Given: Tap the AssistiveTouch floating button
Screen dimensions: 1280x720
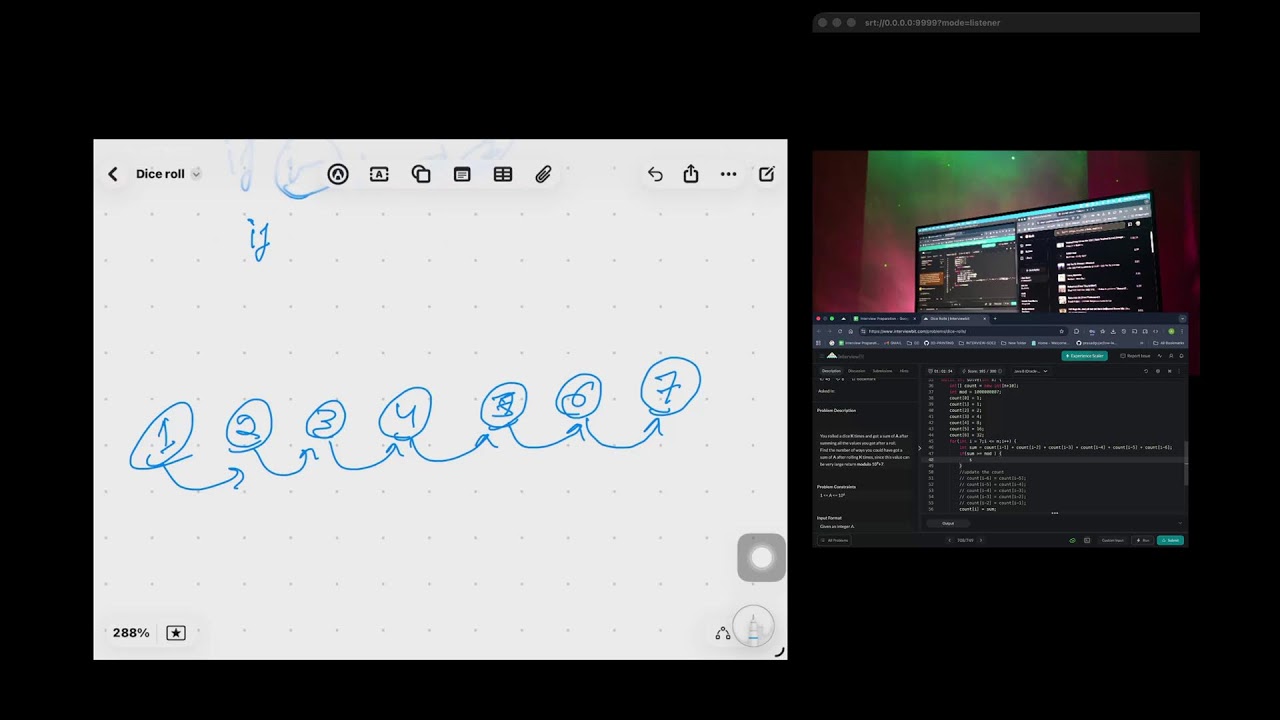Looking at the screenshot, I should pos(762,558).
